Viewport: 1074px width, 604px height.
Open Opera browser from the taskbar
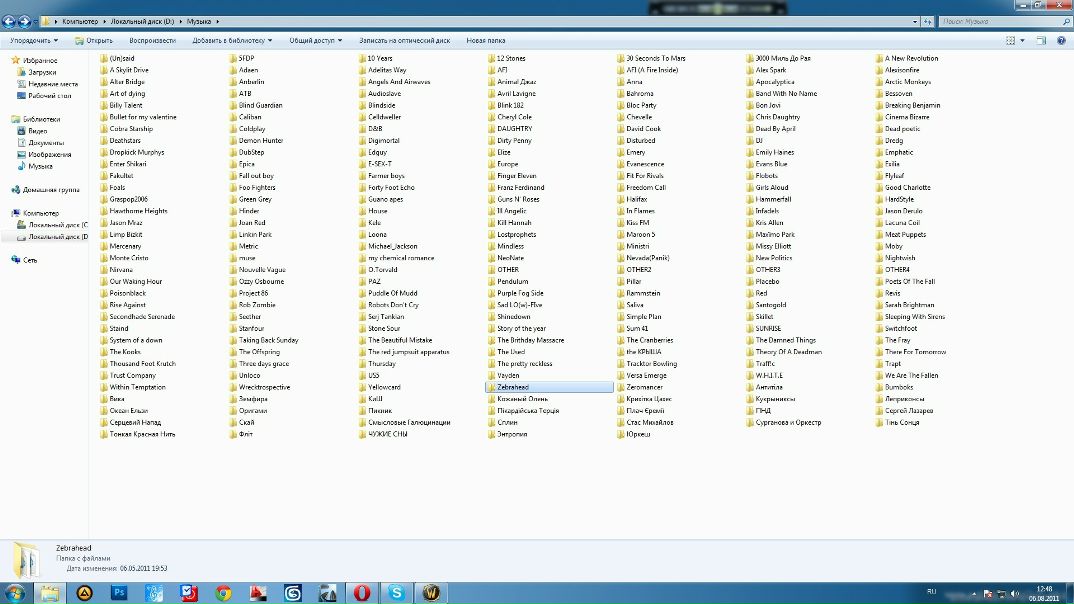(362, 593)
